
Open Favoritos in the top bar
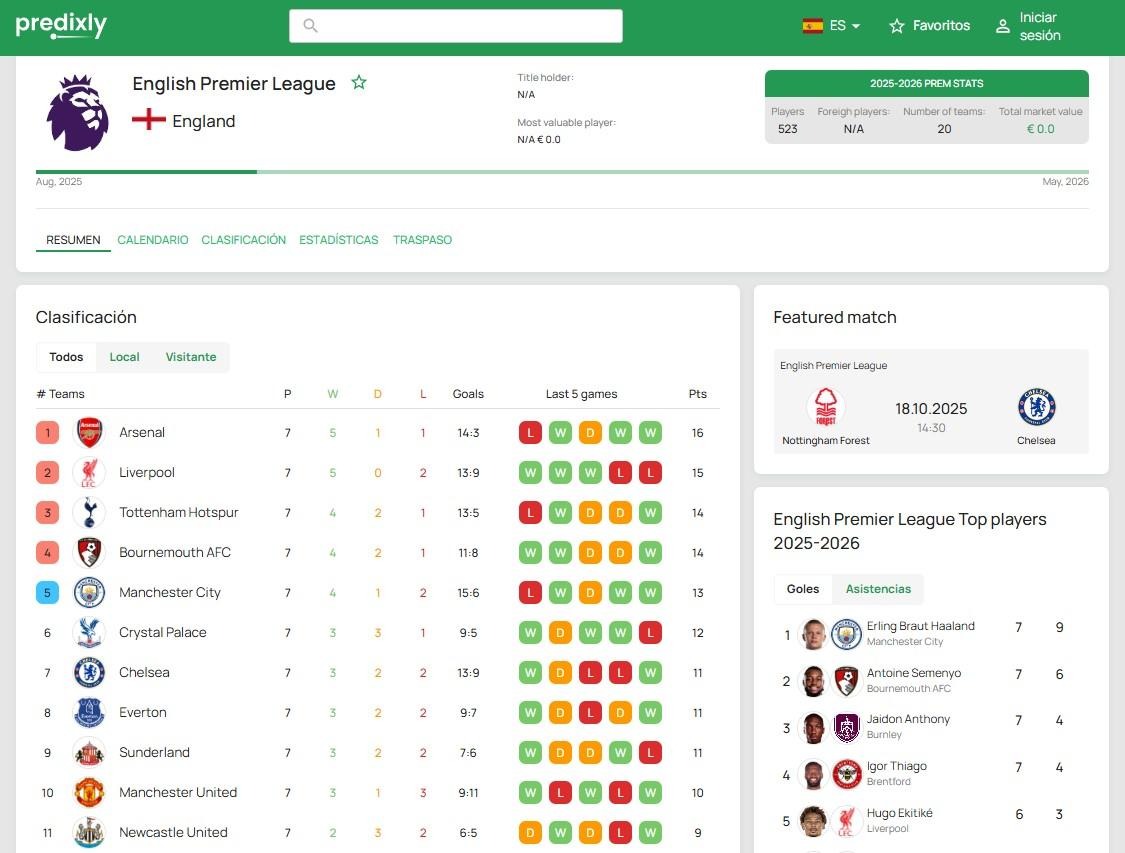coord(930,26)
